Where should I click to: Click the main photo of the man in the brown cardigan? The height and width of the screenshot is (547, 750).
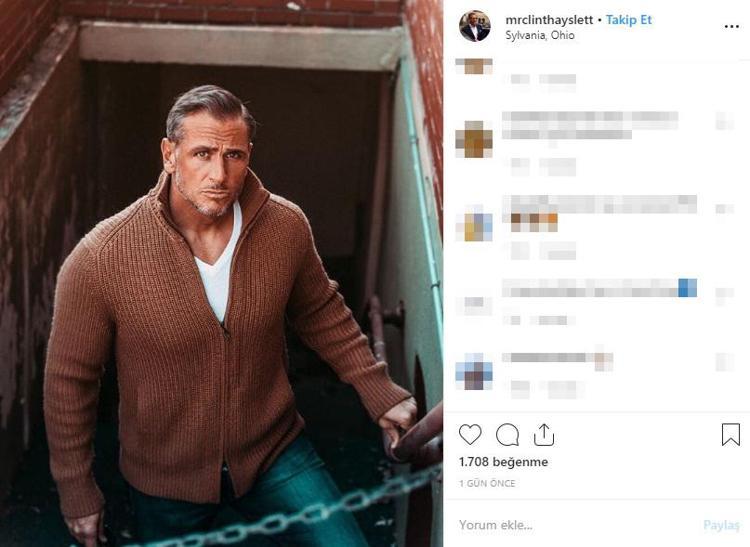[x=222, y=273]
